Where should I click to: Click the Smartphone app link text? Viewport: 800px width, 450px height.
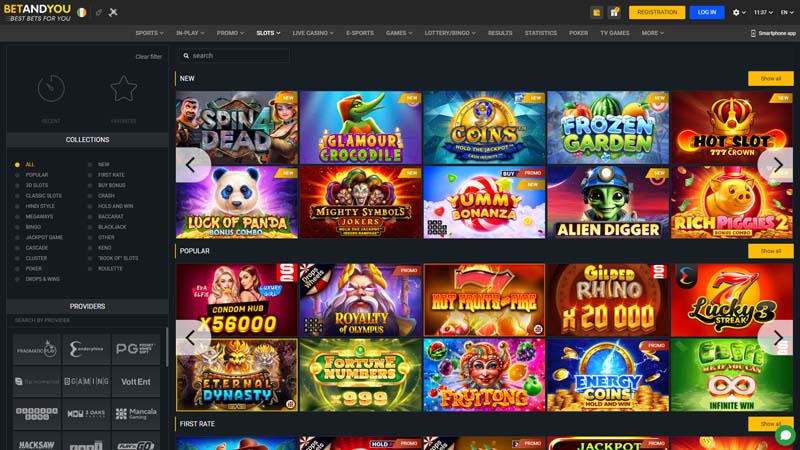click(777, 33)
